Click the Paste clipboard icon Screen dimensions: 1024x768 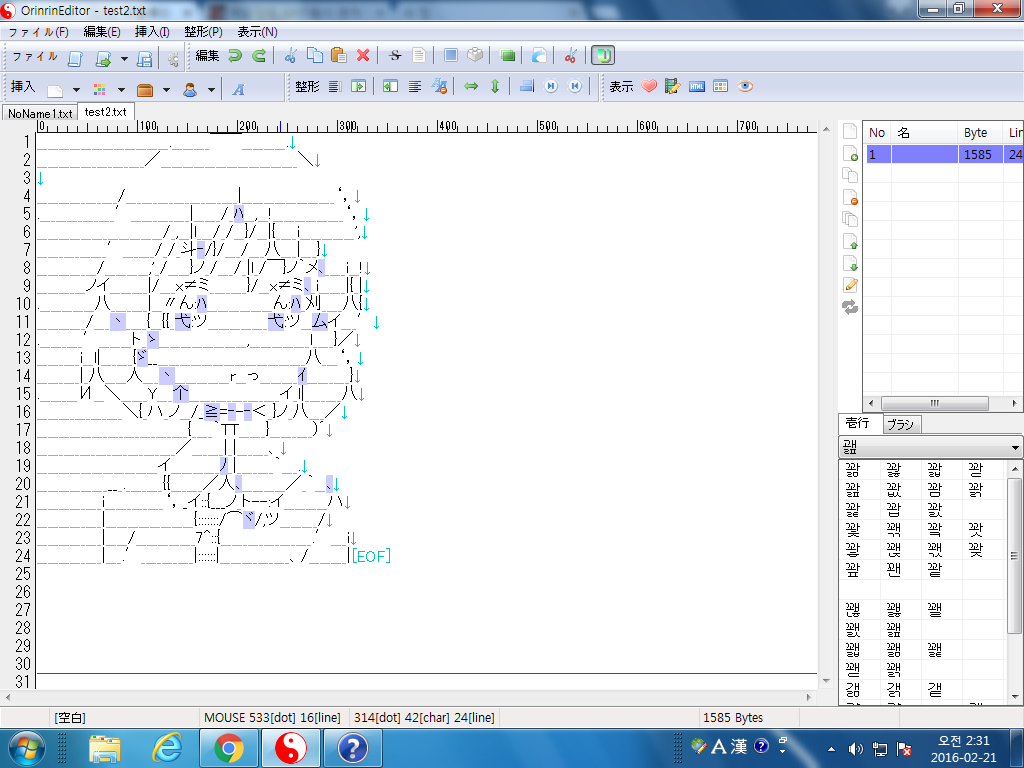pos(338,56)
